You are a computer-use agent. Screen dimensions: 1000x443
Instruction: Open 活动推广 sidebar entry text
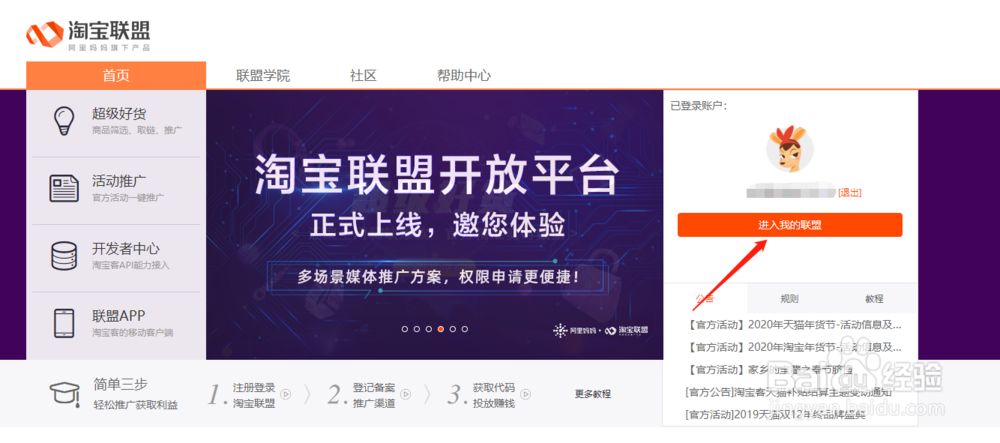pos(119,181)
